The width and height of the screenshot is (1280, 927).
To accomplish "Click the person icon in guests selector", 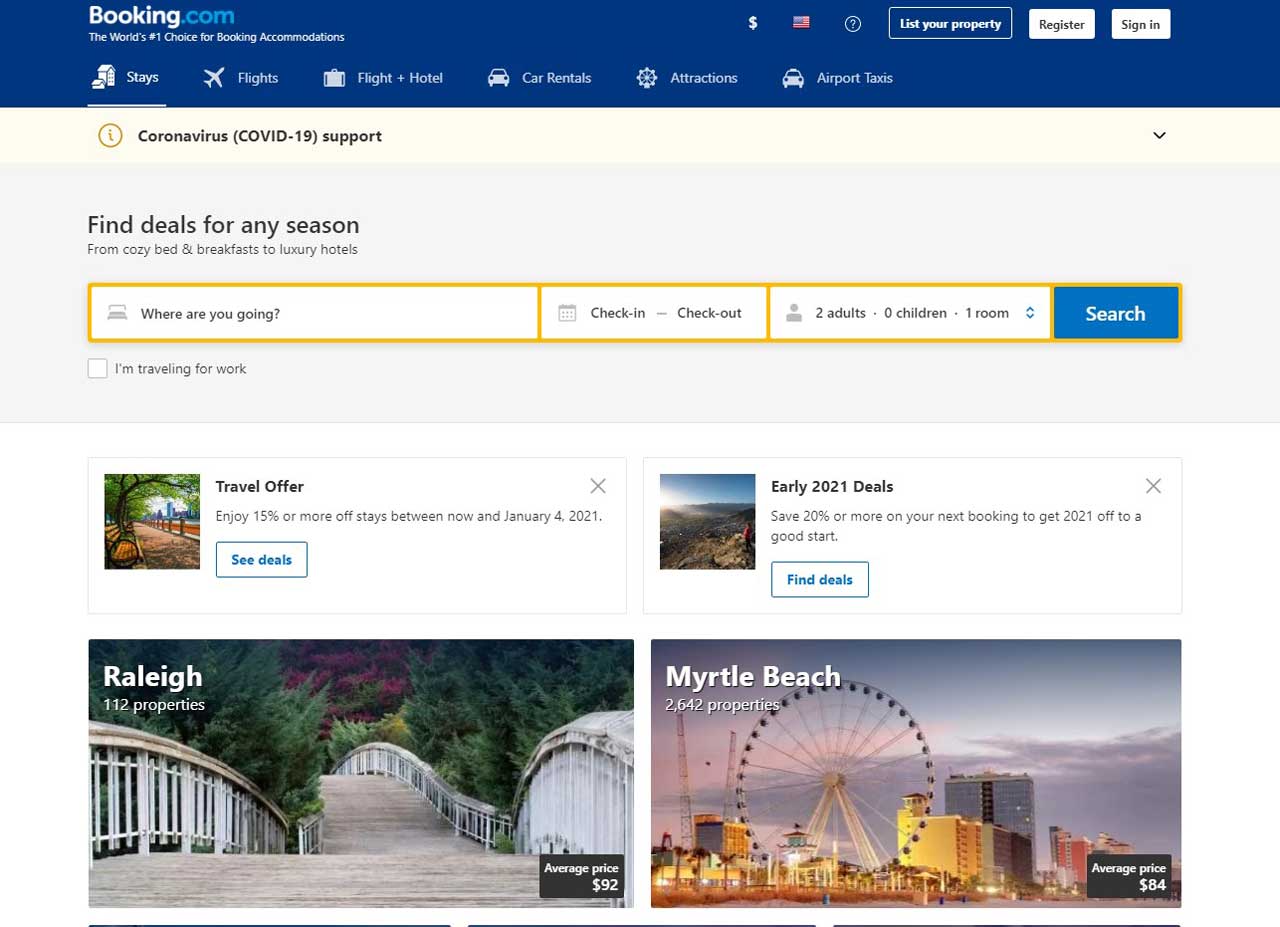I will click(794, 313).
